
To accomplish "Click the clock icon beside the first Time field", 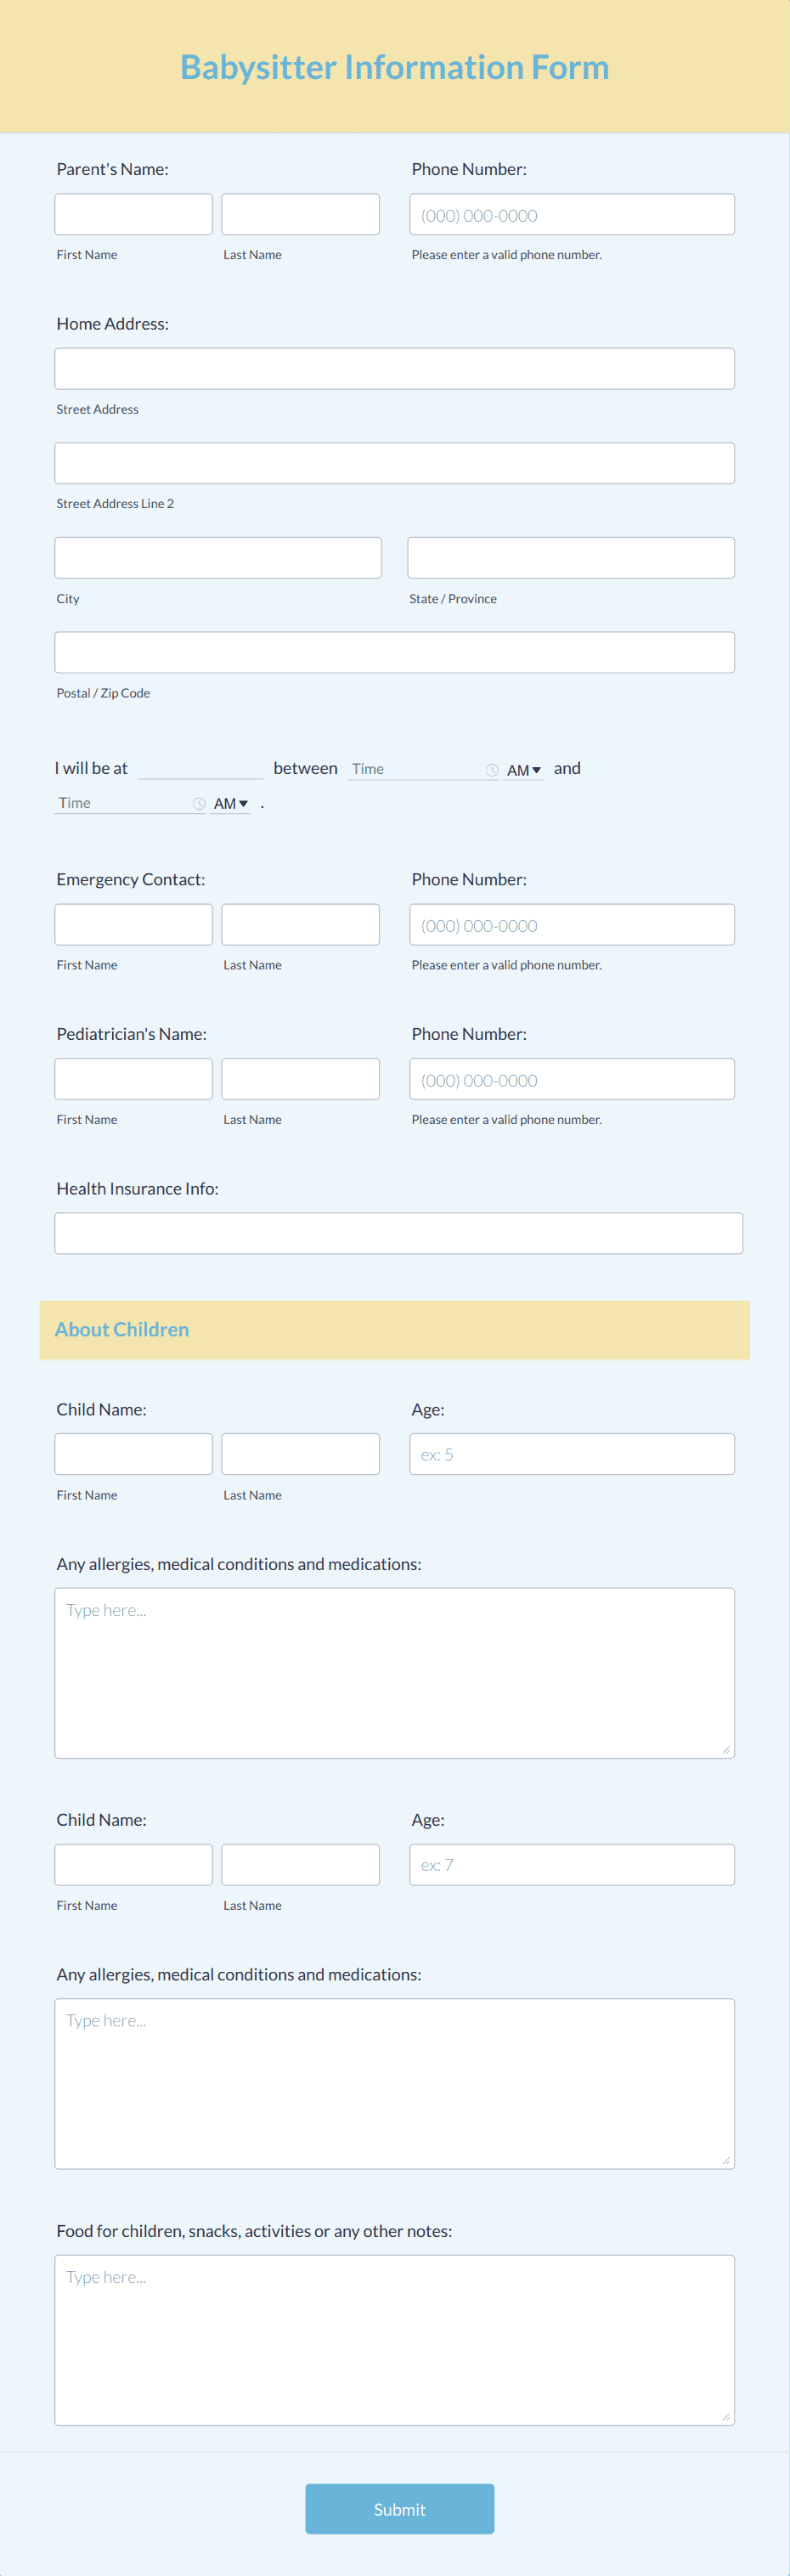I will 492,769.
